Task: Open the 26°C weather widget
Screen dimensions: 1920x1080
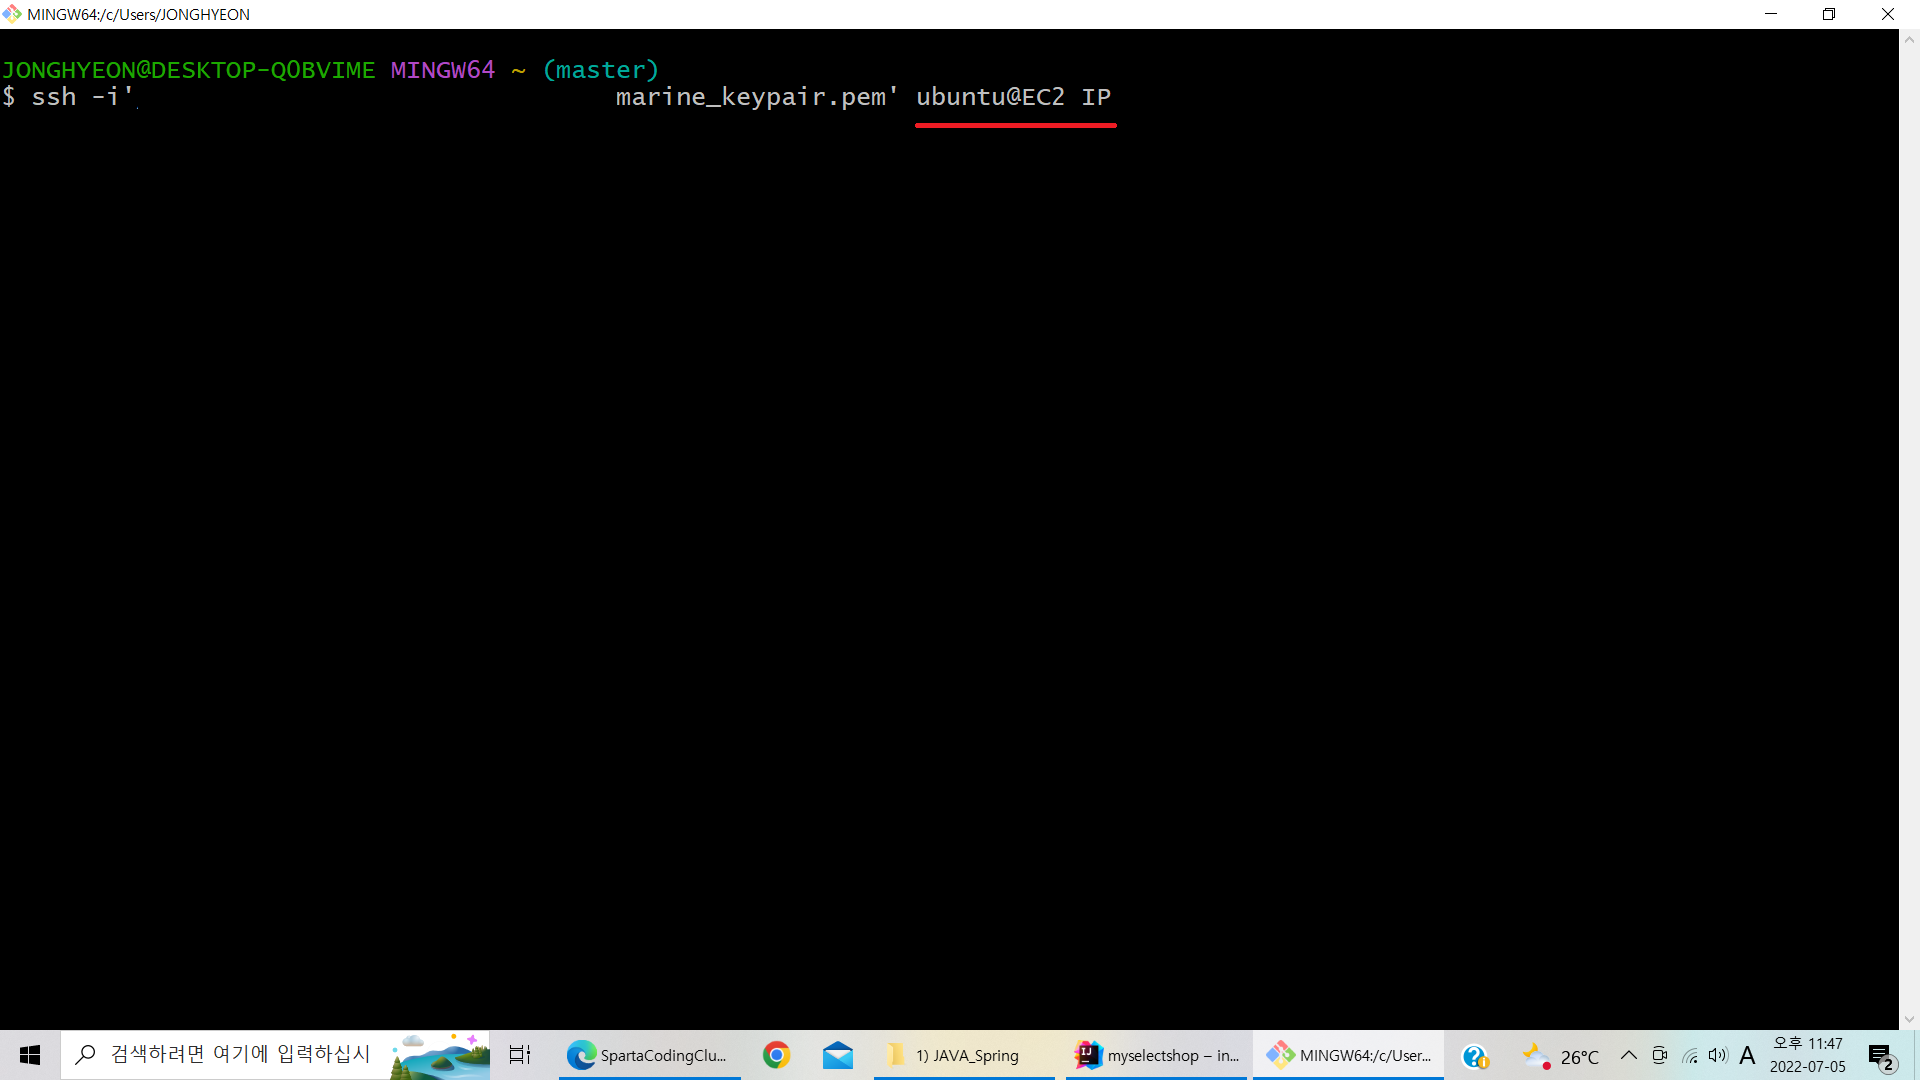Action: (x=1561, y=1056)
